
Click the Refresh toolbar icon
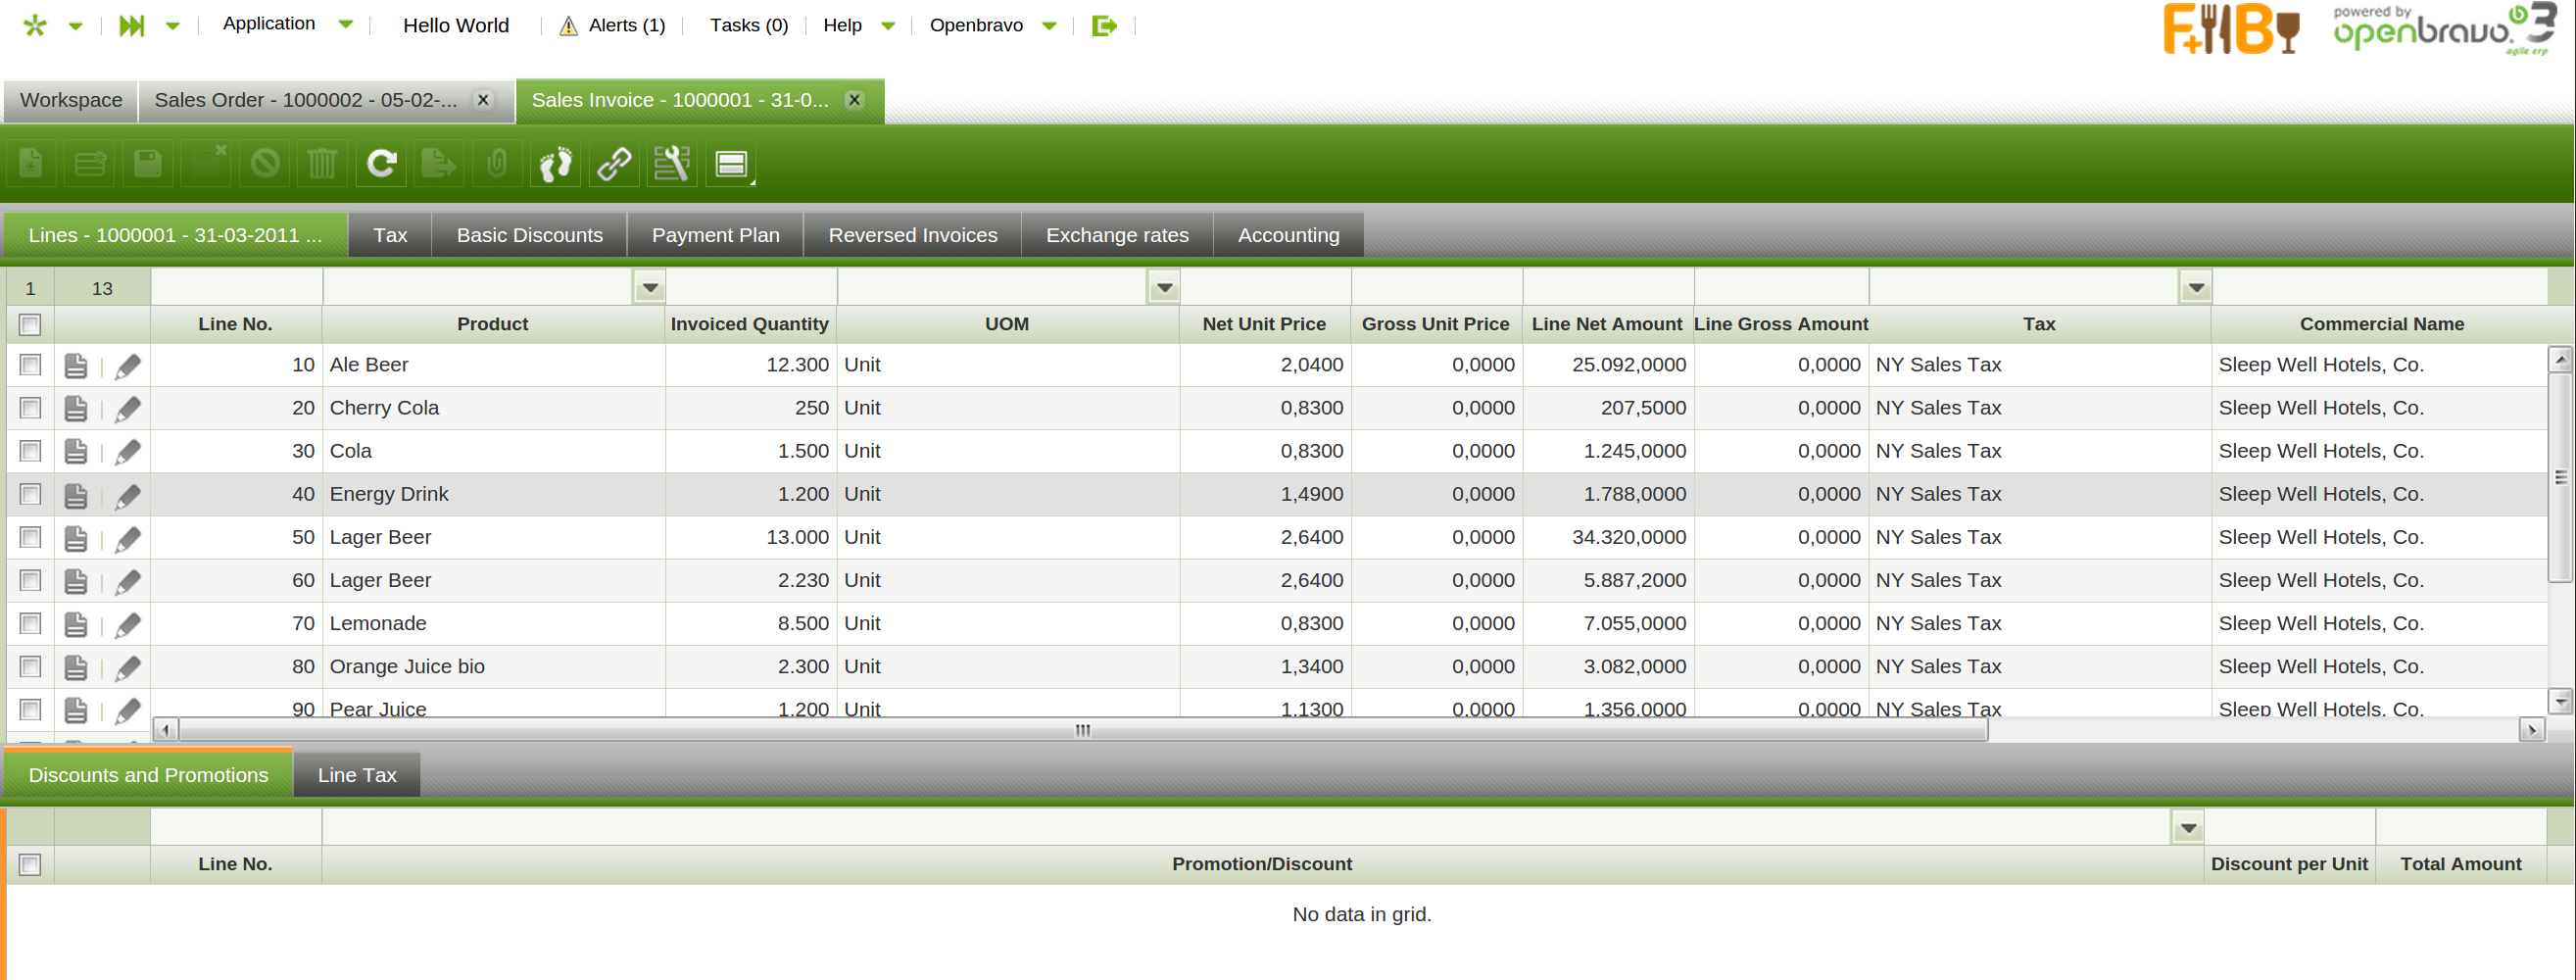click(381, 163)
